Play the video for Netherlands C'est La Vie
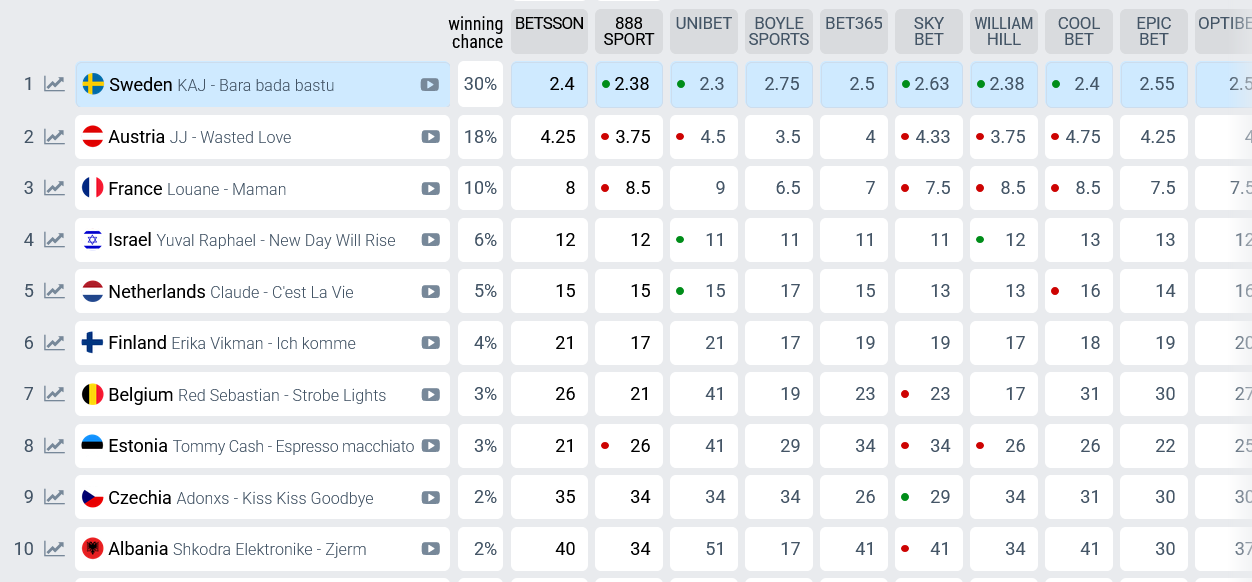This screenshot has width=1252, height=582. point(430,291)
